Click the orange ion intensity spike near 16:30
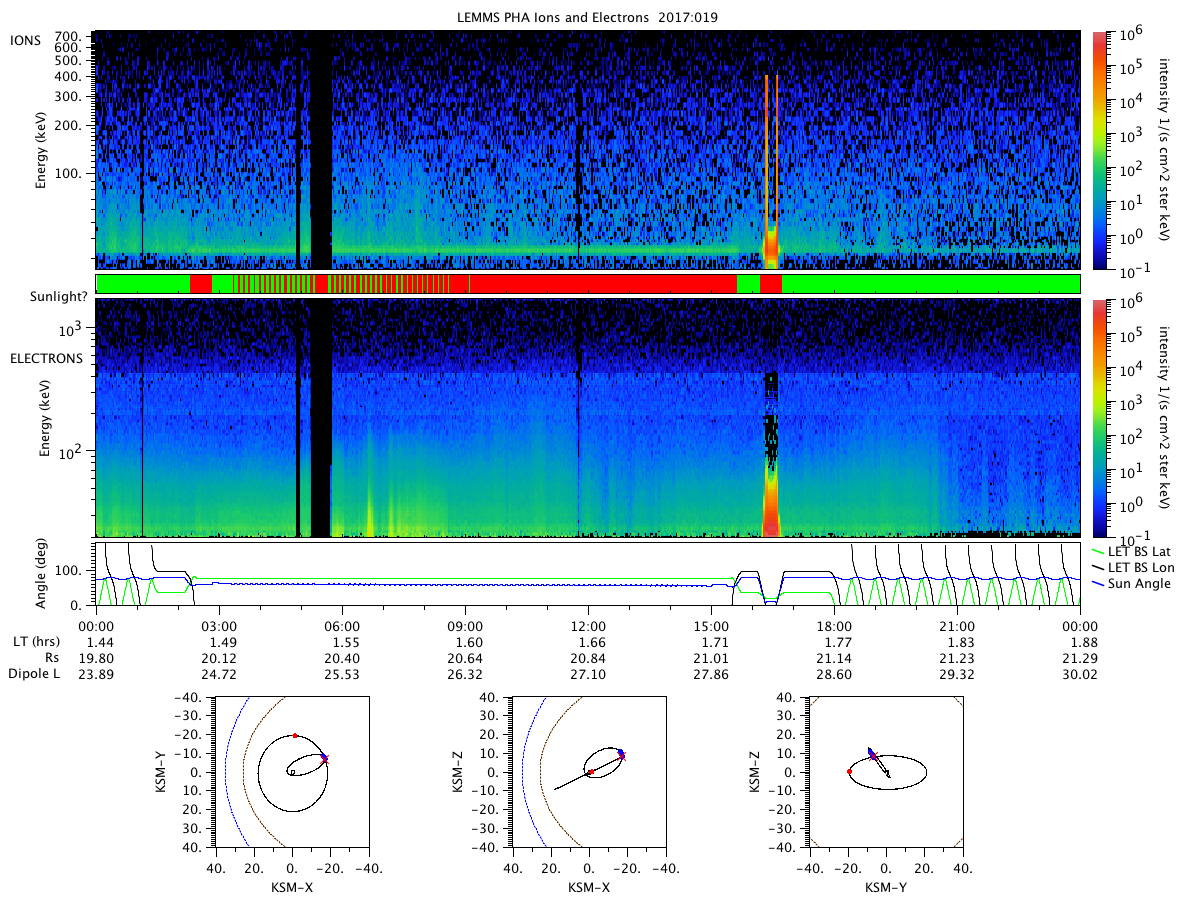This screenshot has width=1200, height=900. point(771,171)
